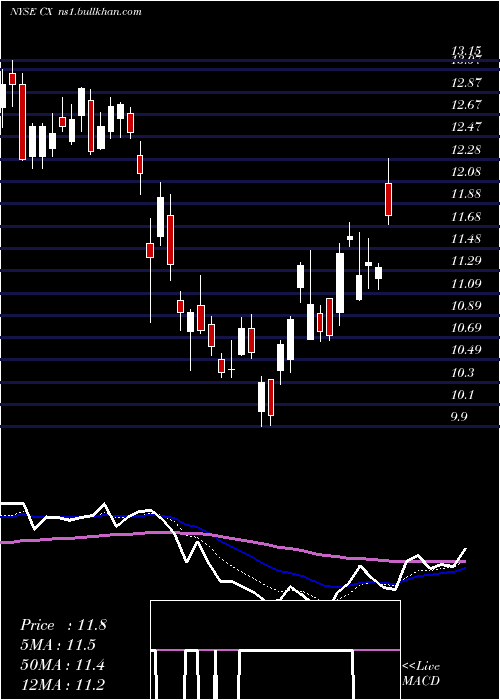Click the NYSE CX ns1.bullkhan.com title text
The height and width of the screenshot is (700, 500).
[x=75, y=12]
